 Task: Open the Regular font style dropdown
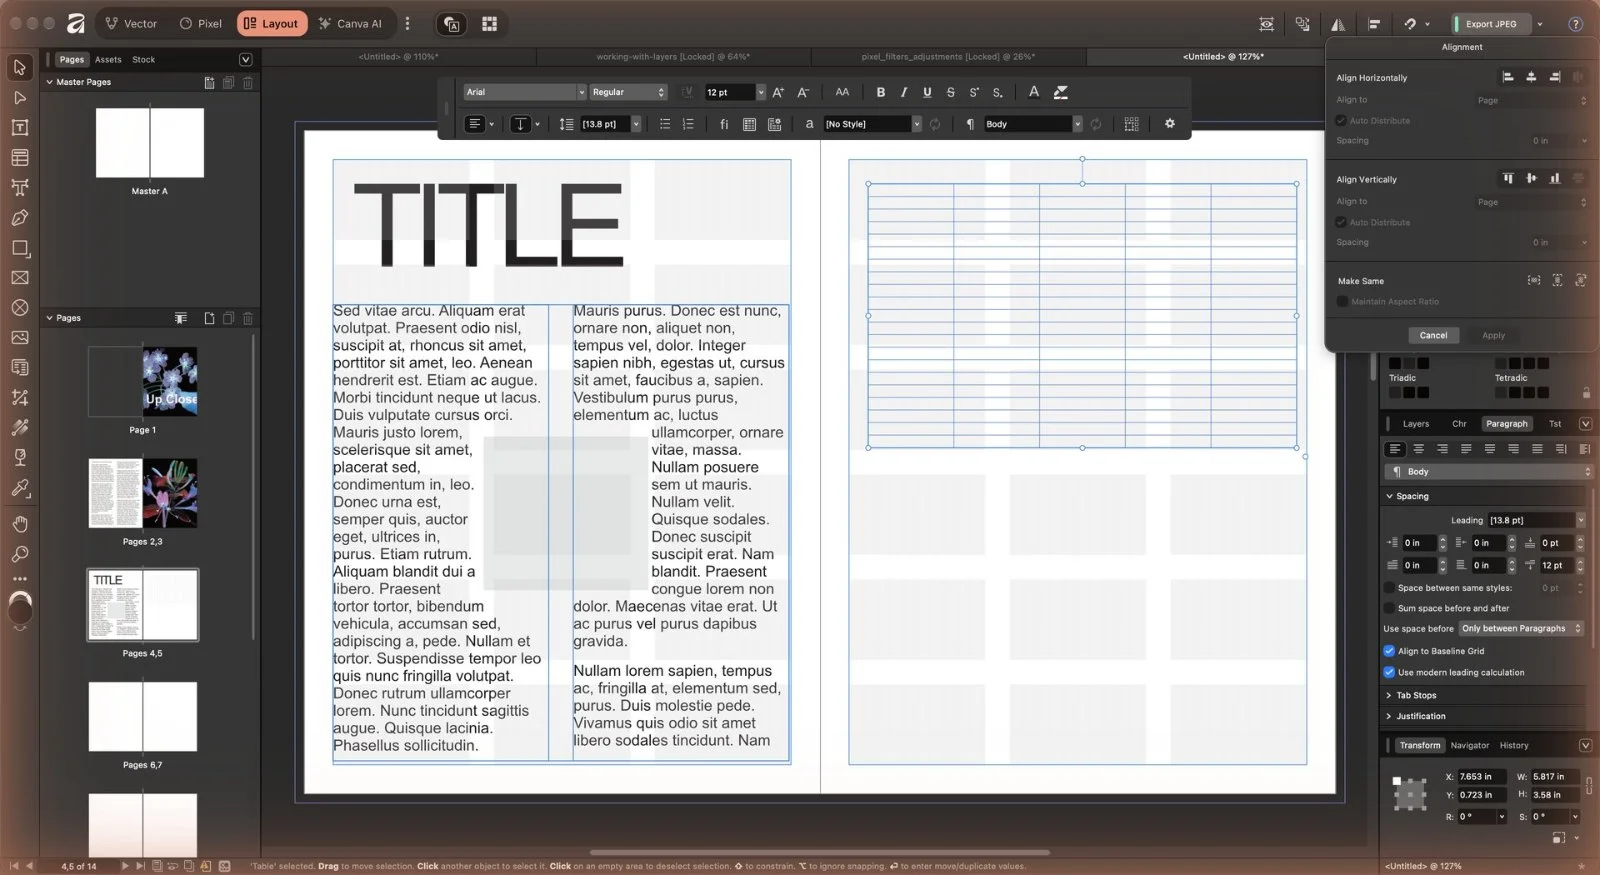[x=628, y=92]
